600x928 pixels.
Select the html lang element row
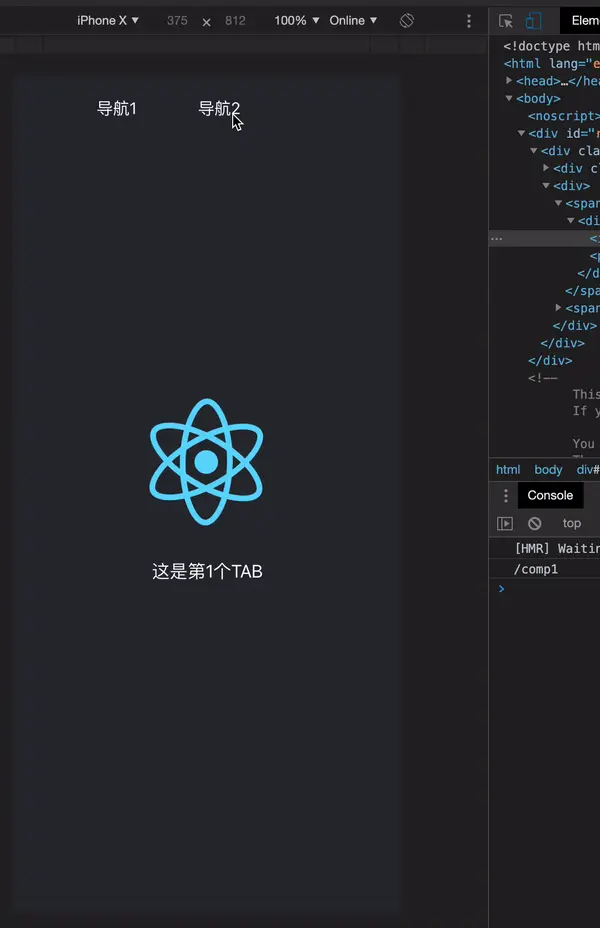pyautogui.click(x=551, y=63)
